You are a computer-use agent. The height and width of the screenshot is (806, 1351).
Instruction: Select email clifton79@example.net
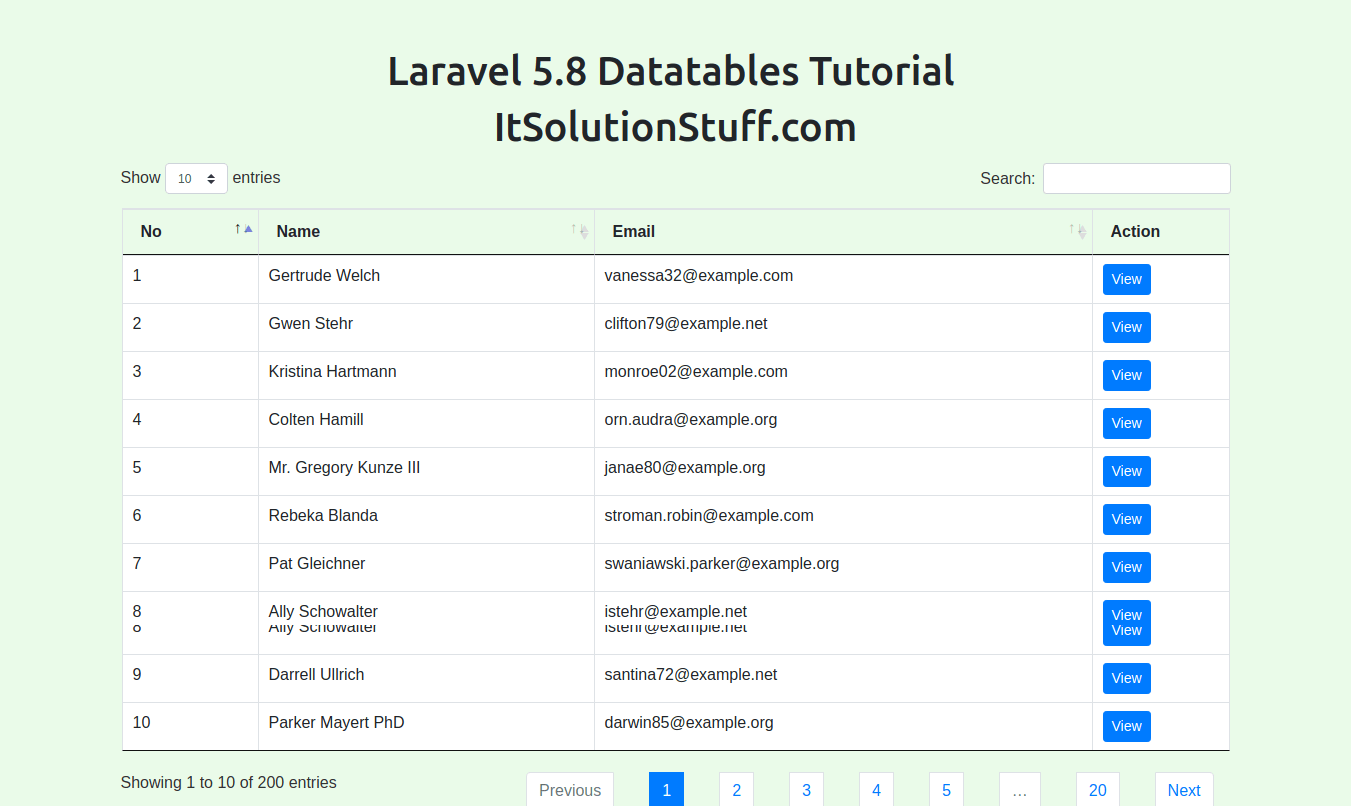pos(686,323)
